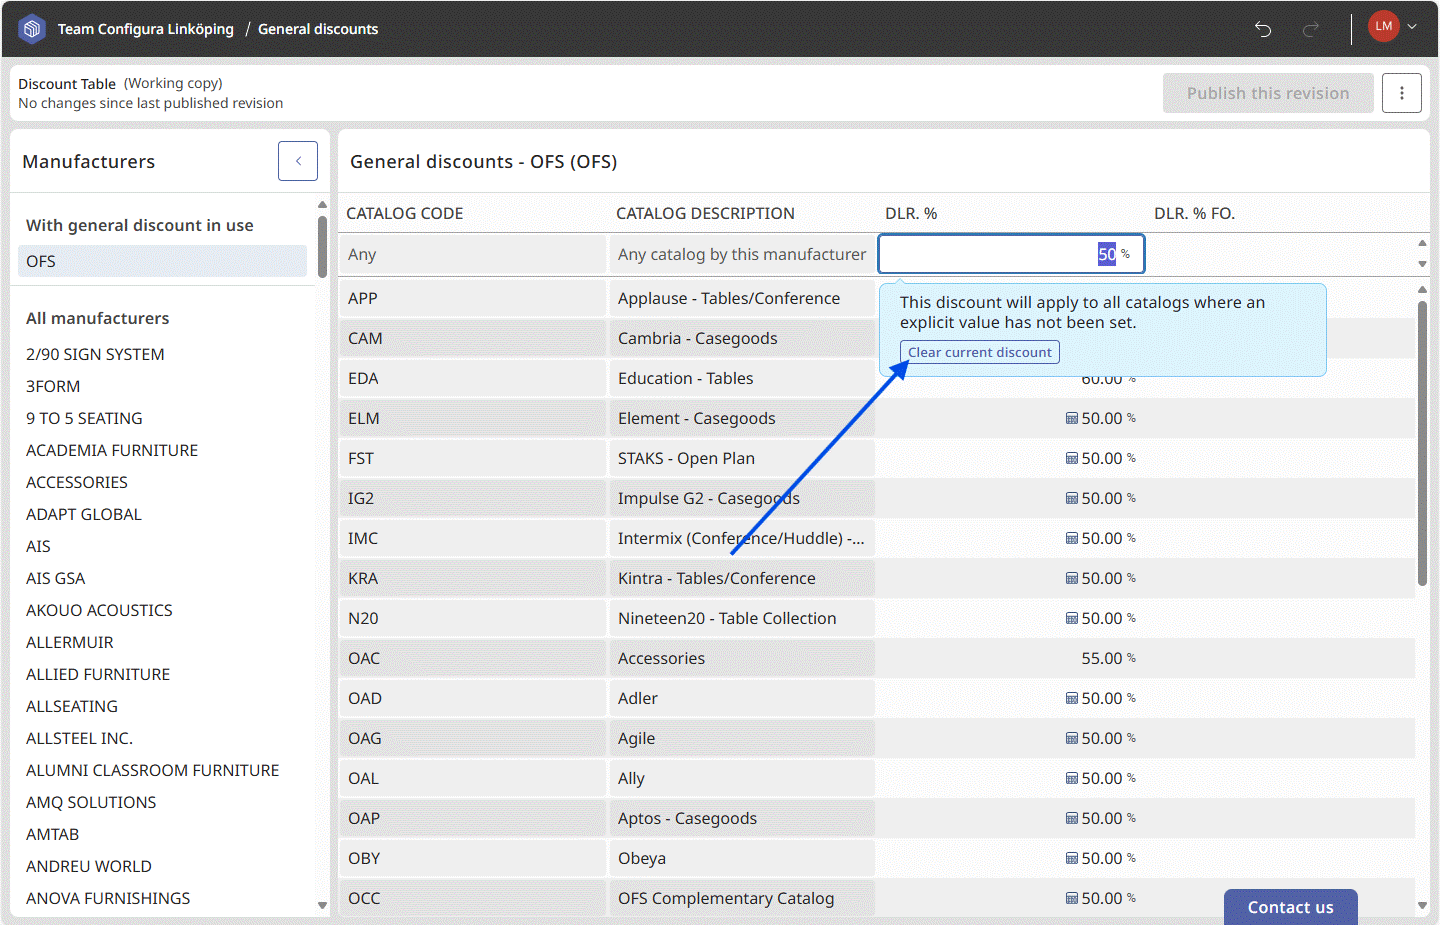
Task: Click the Publish this revision button
Action: click(1268, 93)
